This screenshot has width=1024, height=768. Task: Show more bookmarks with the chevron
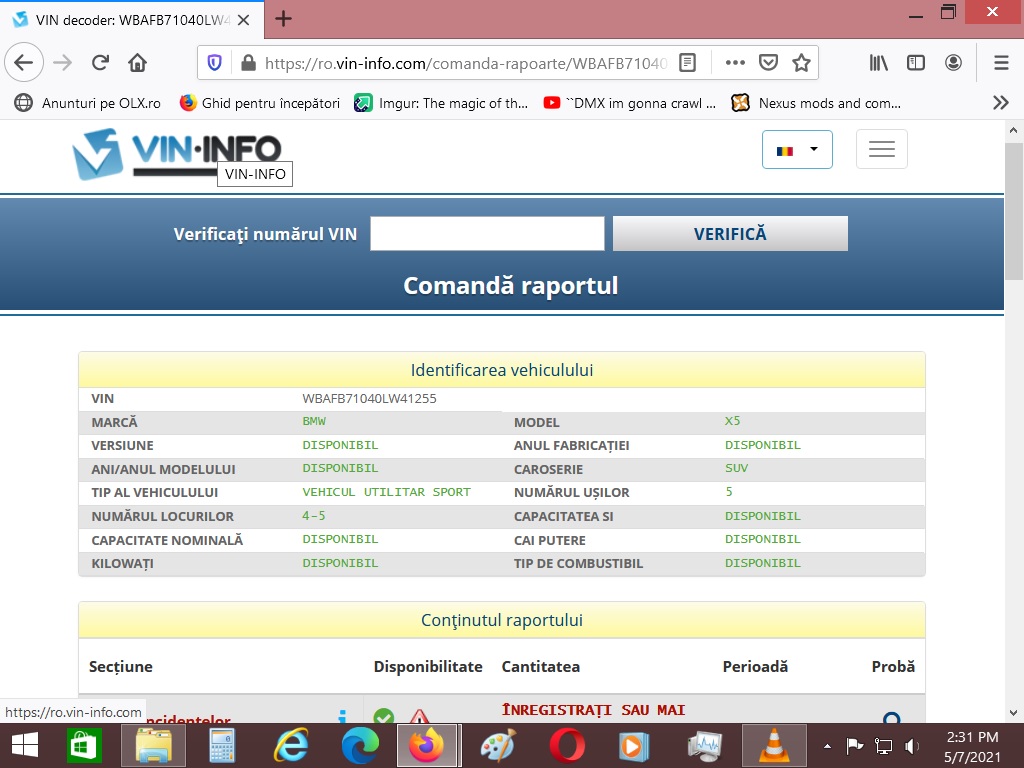coord(1000,103)
